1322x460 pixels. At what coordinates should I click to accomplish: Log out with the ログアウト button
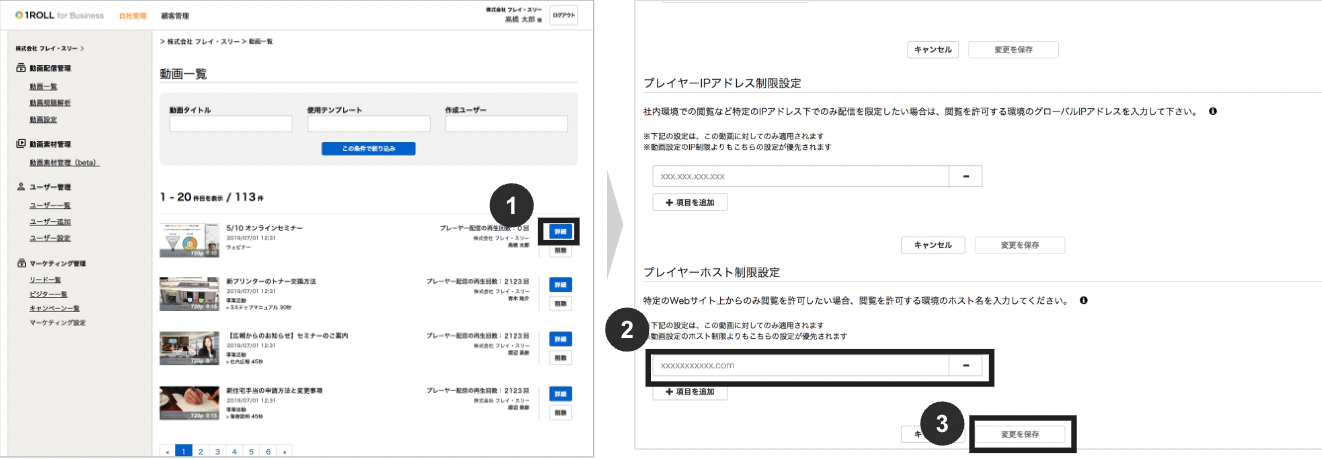565,15
